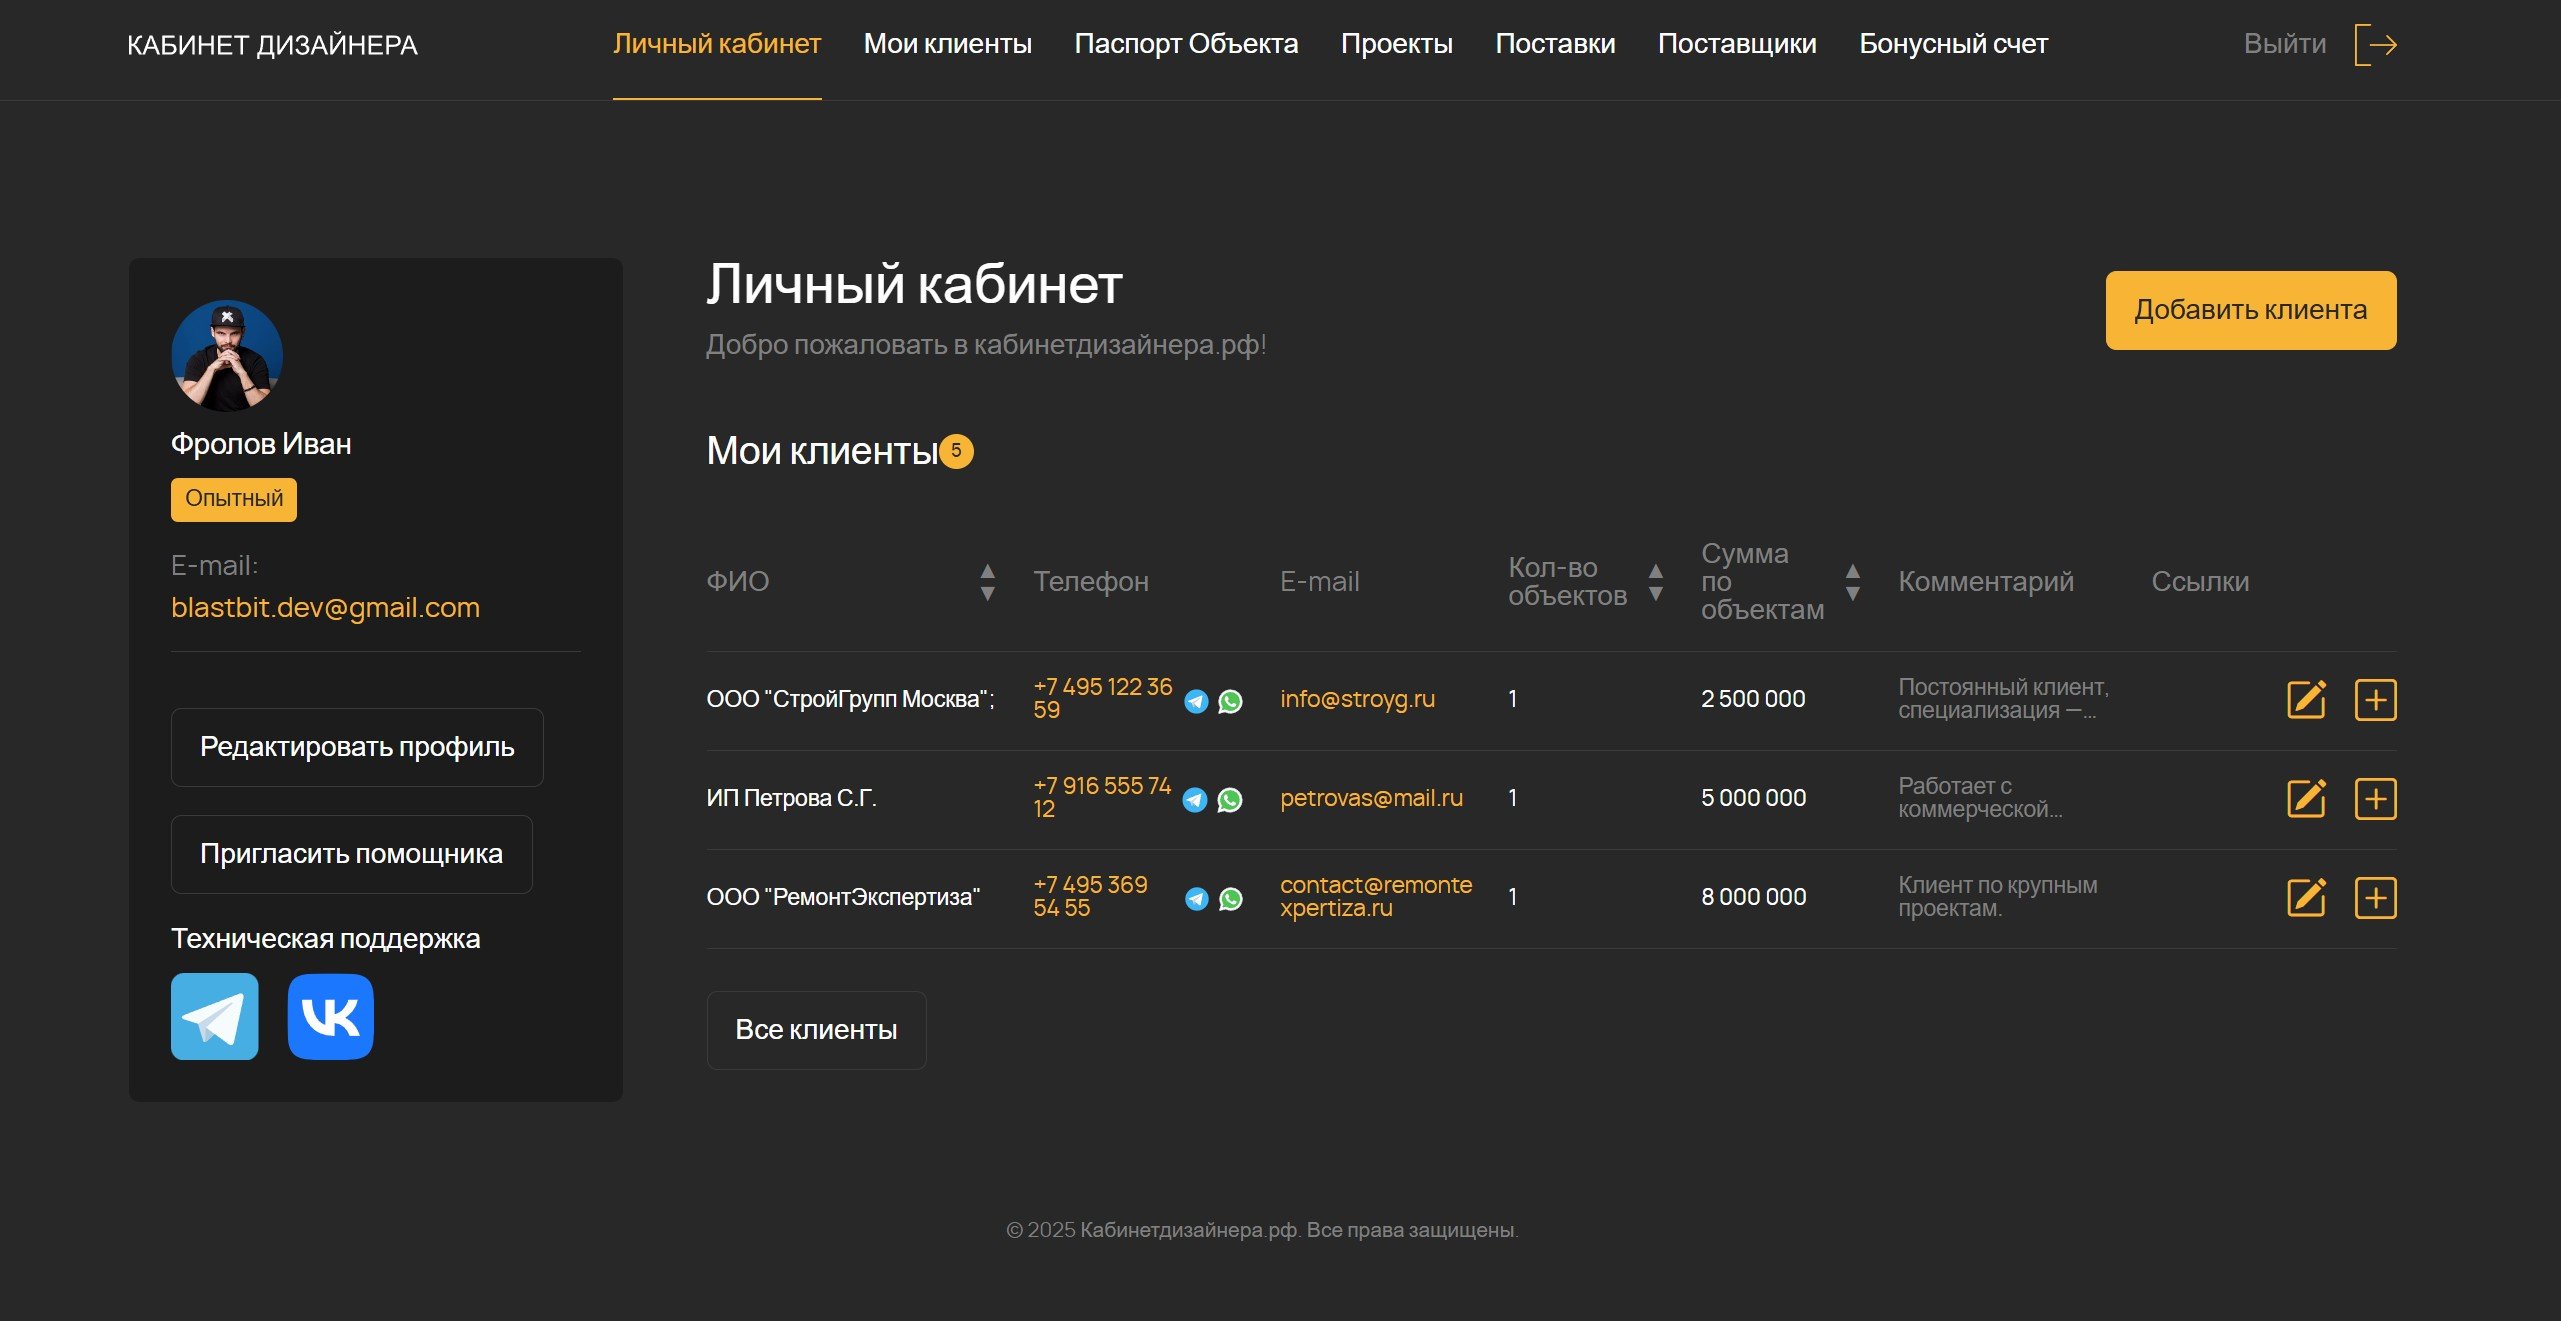Click the logout arrow icon
2561x1321 pixels.
[x=2376, y=45]
